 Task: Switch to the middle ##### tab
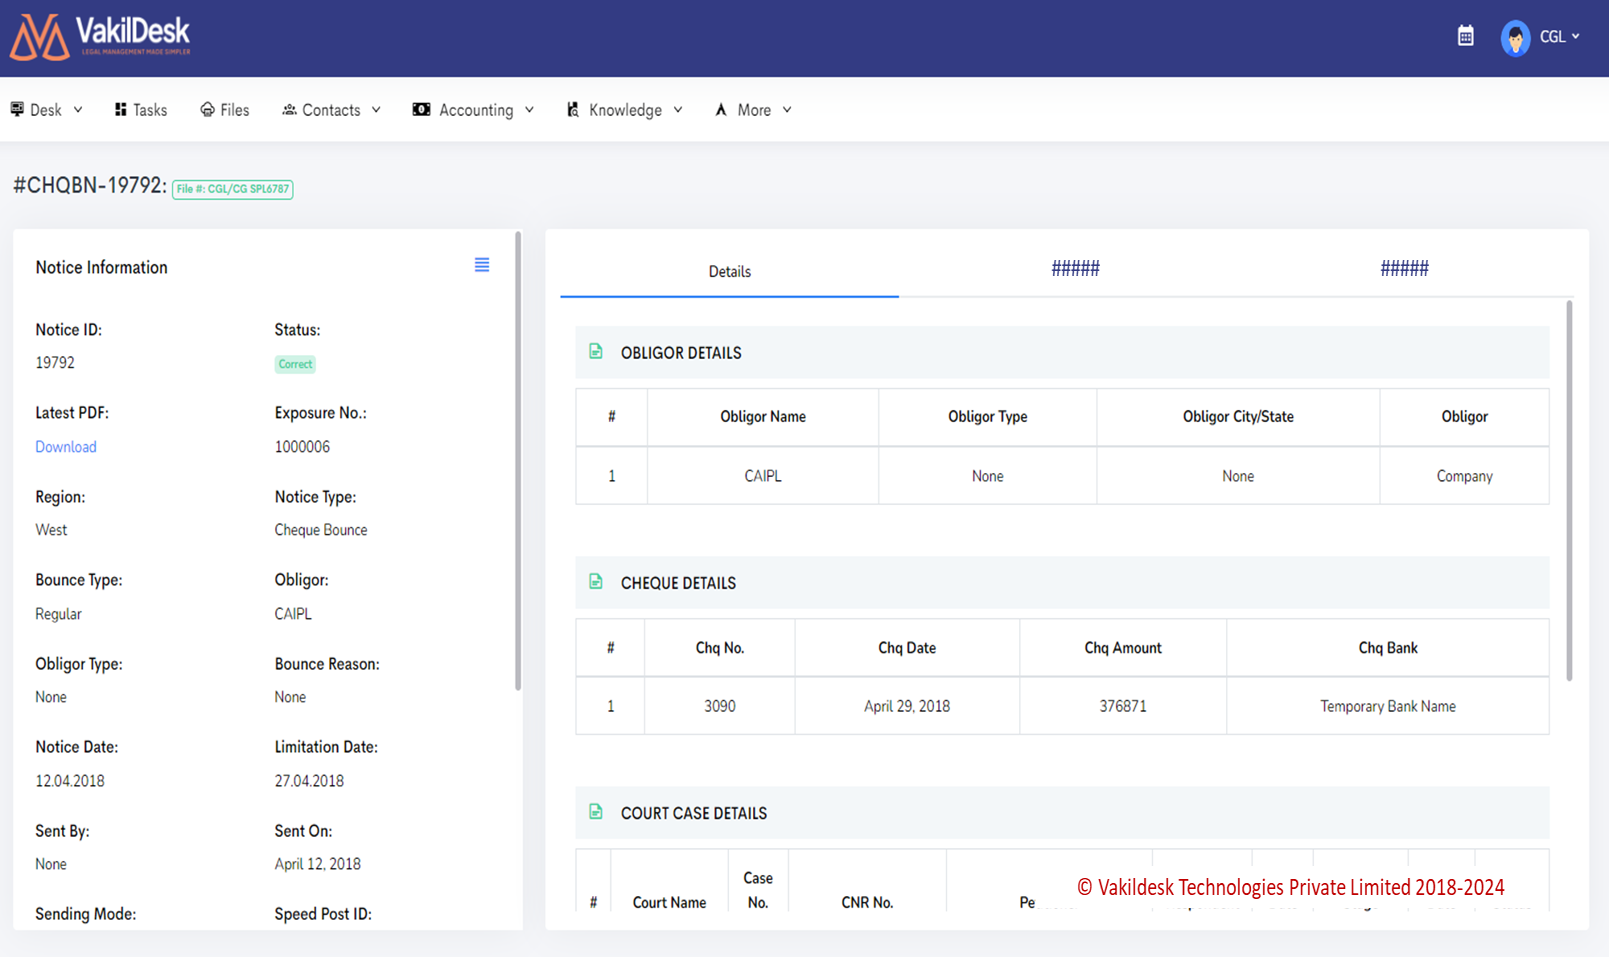[1075, 268]
